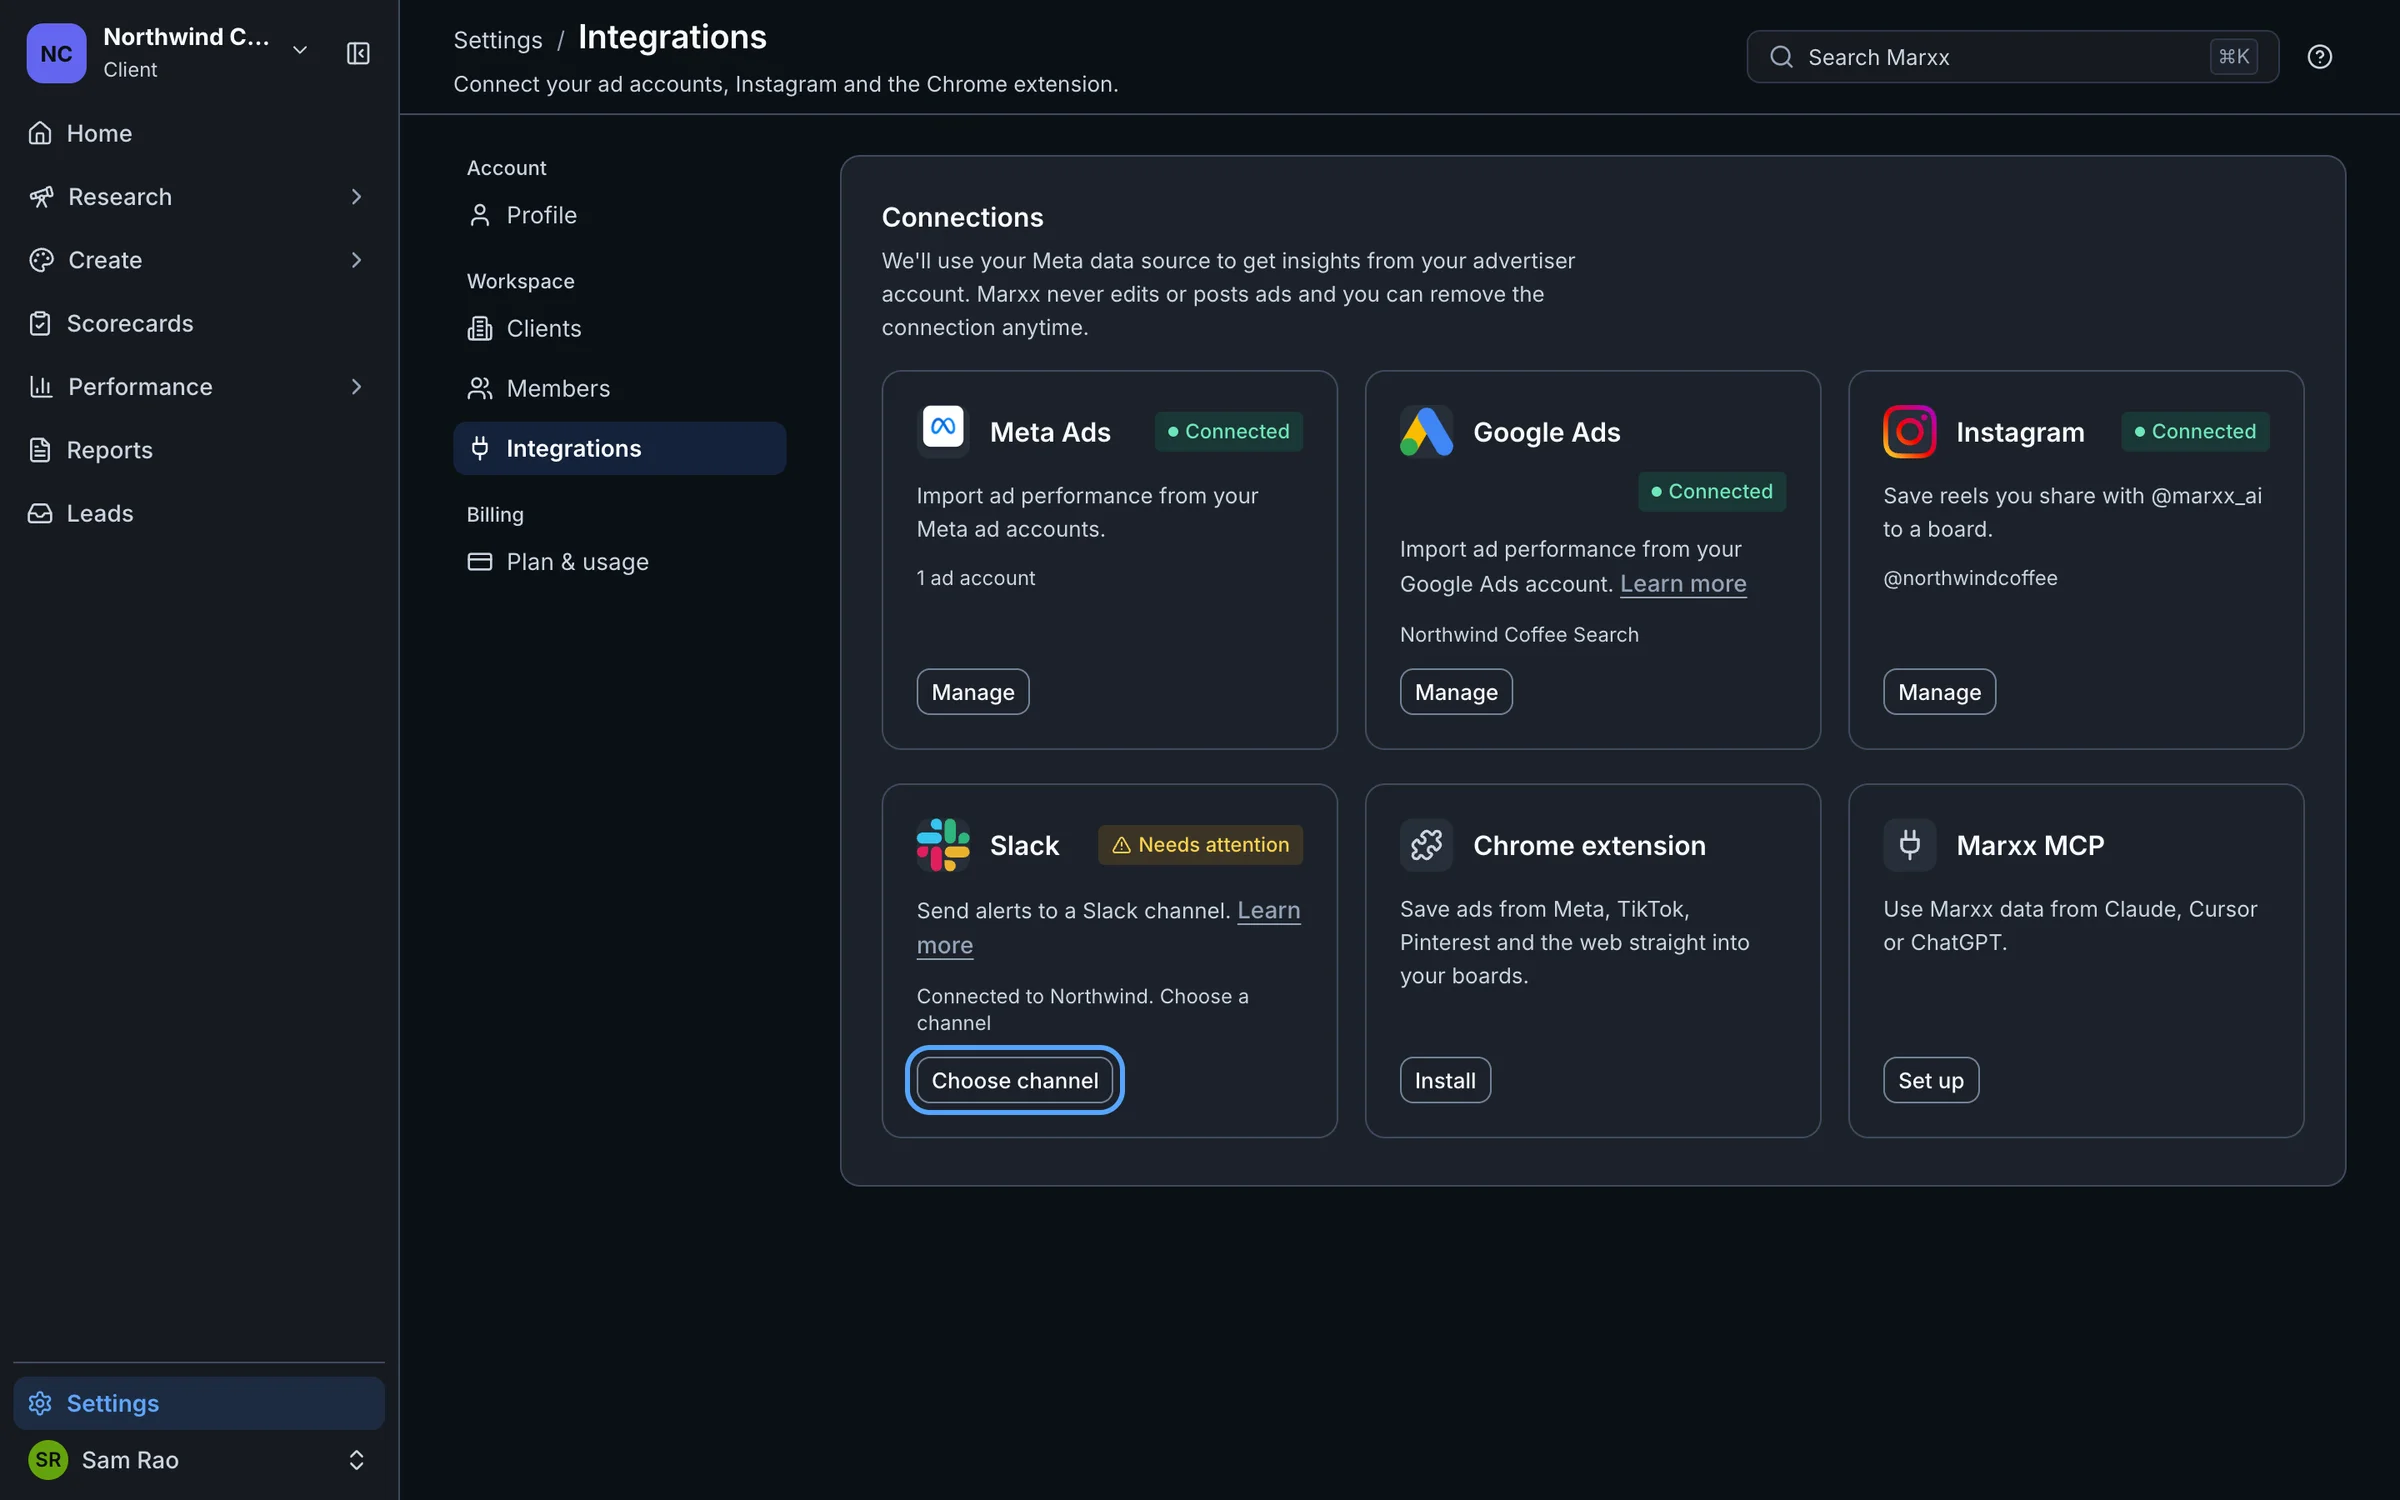
Task: Click the Meta Ads Connected badge
Action: [1229, 431]
